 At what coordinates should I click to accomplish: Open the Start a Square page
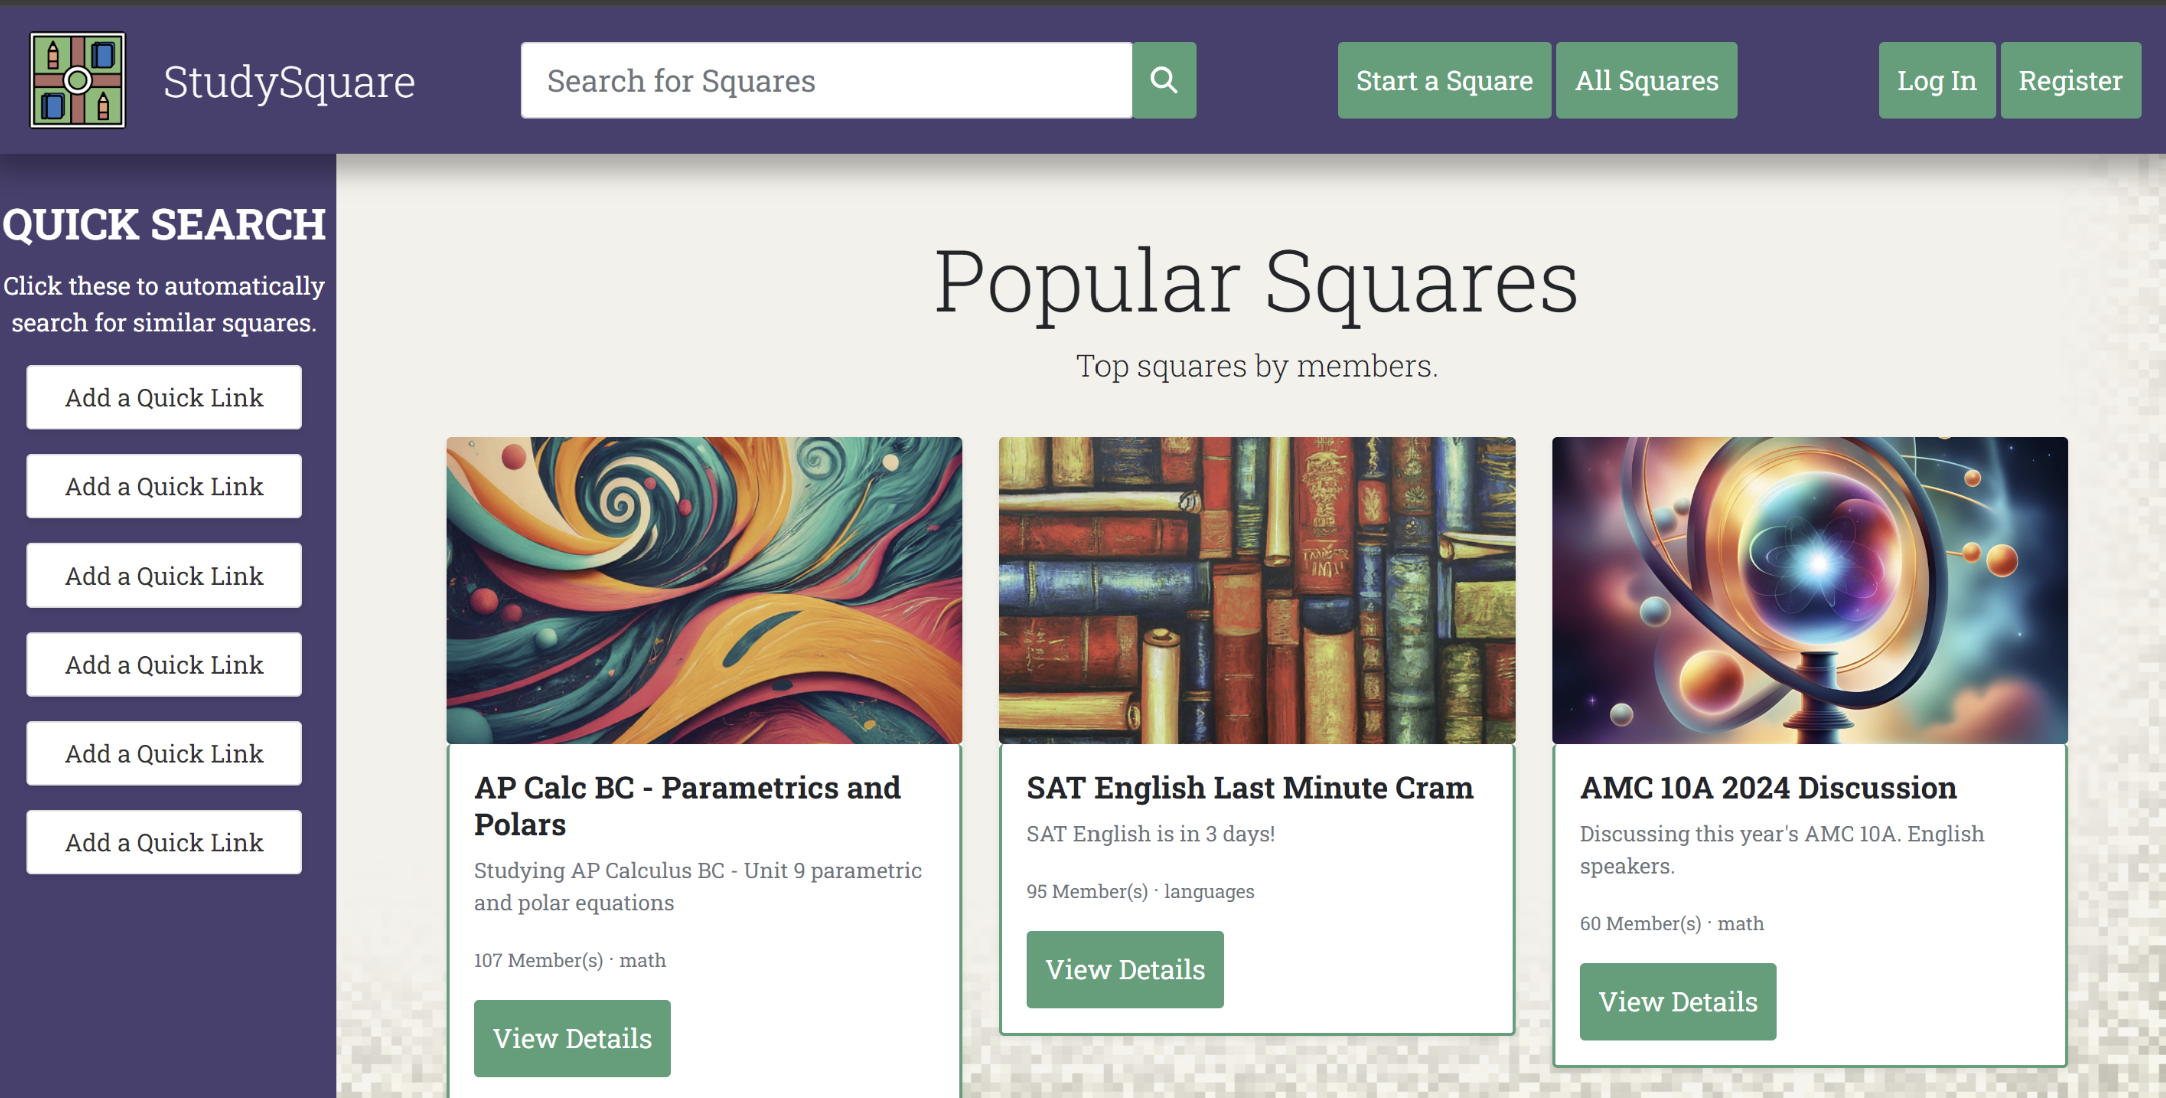coord(1444,80)
